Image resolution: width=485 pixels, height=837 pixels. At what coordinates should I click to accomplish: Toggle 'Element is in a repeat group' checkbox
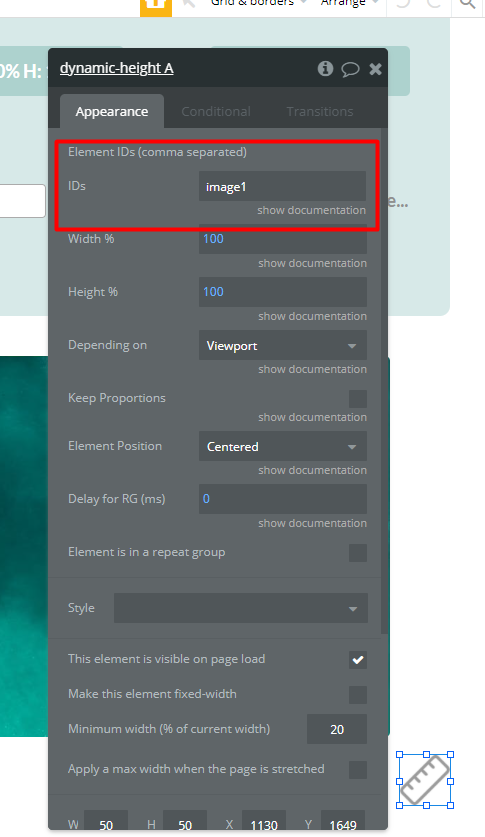(x=357, y=553)
